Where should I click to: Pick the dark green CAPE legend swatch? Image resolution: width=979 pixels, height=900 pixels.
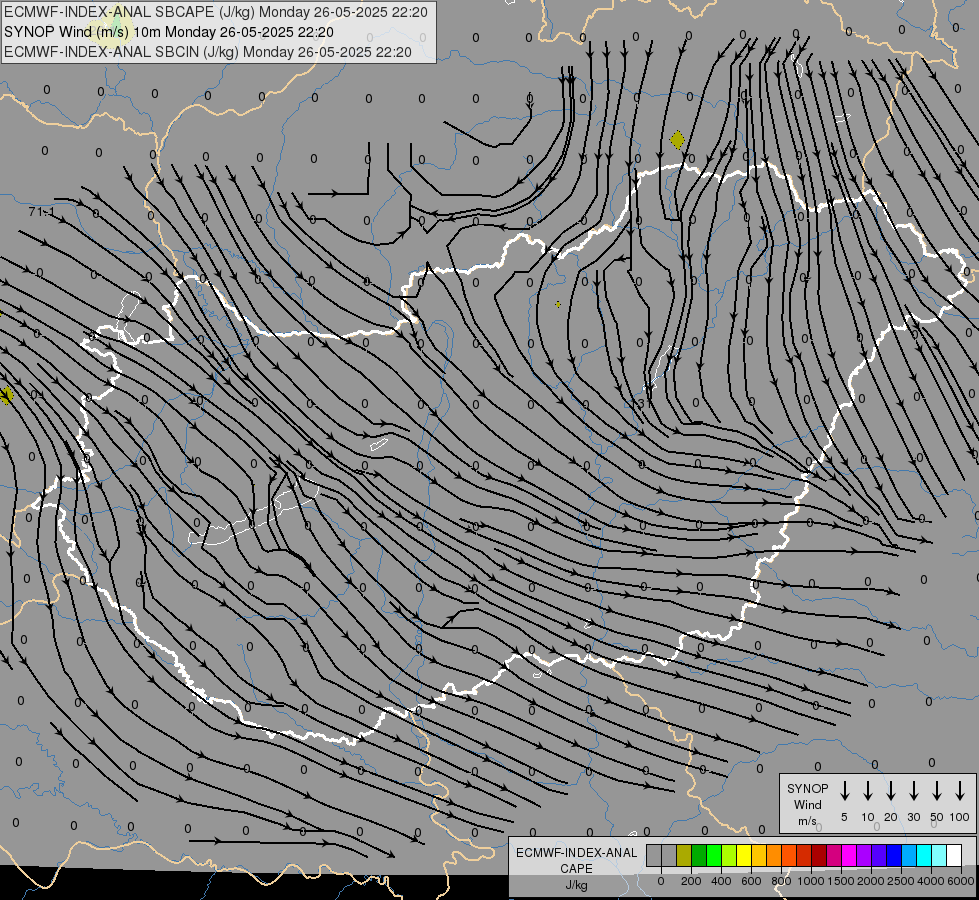pos(699,855)
